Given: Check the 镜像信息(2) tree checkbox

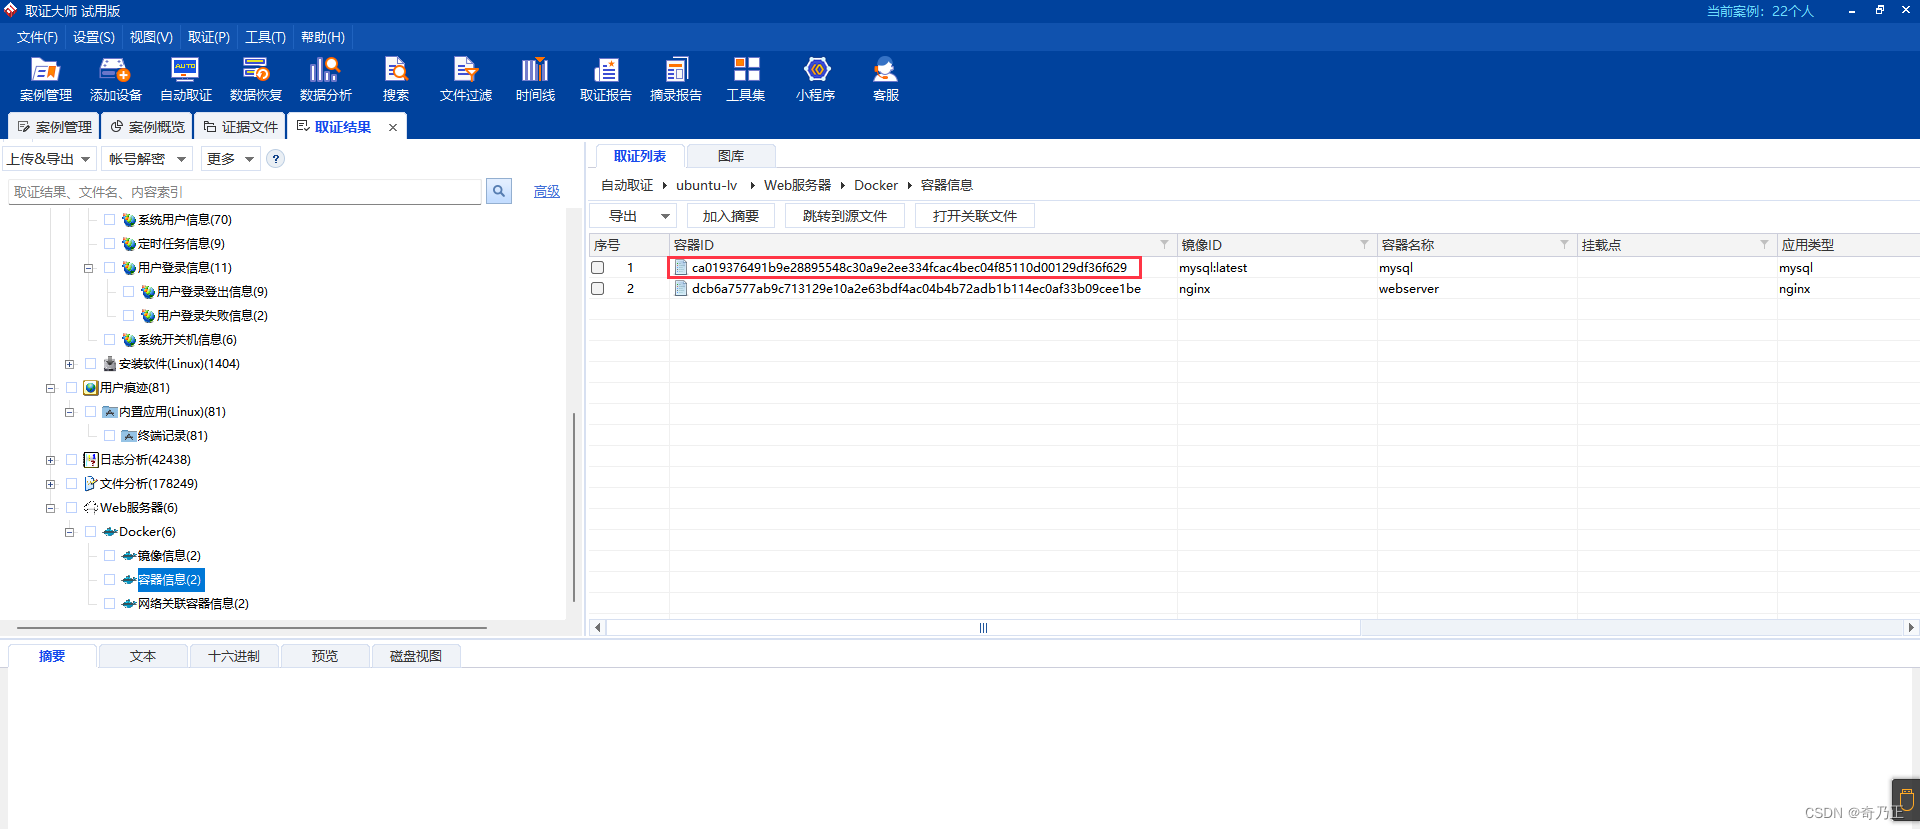Looking at the screenshot, I should 109,555.
